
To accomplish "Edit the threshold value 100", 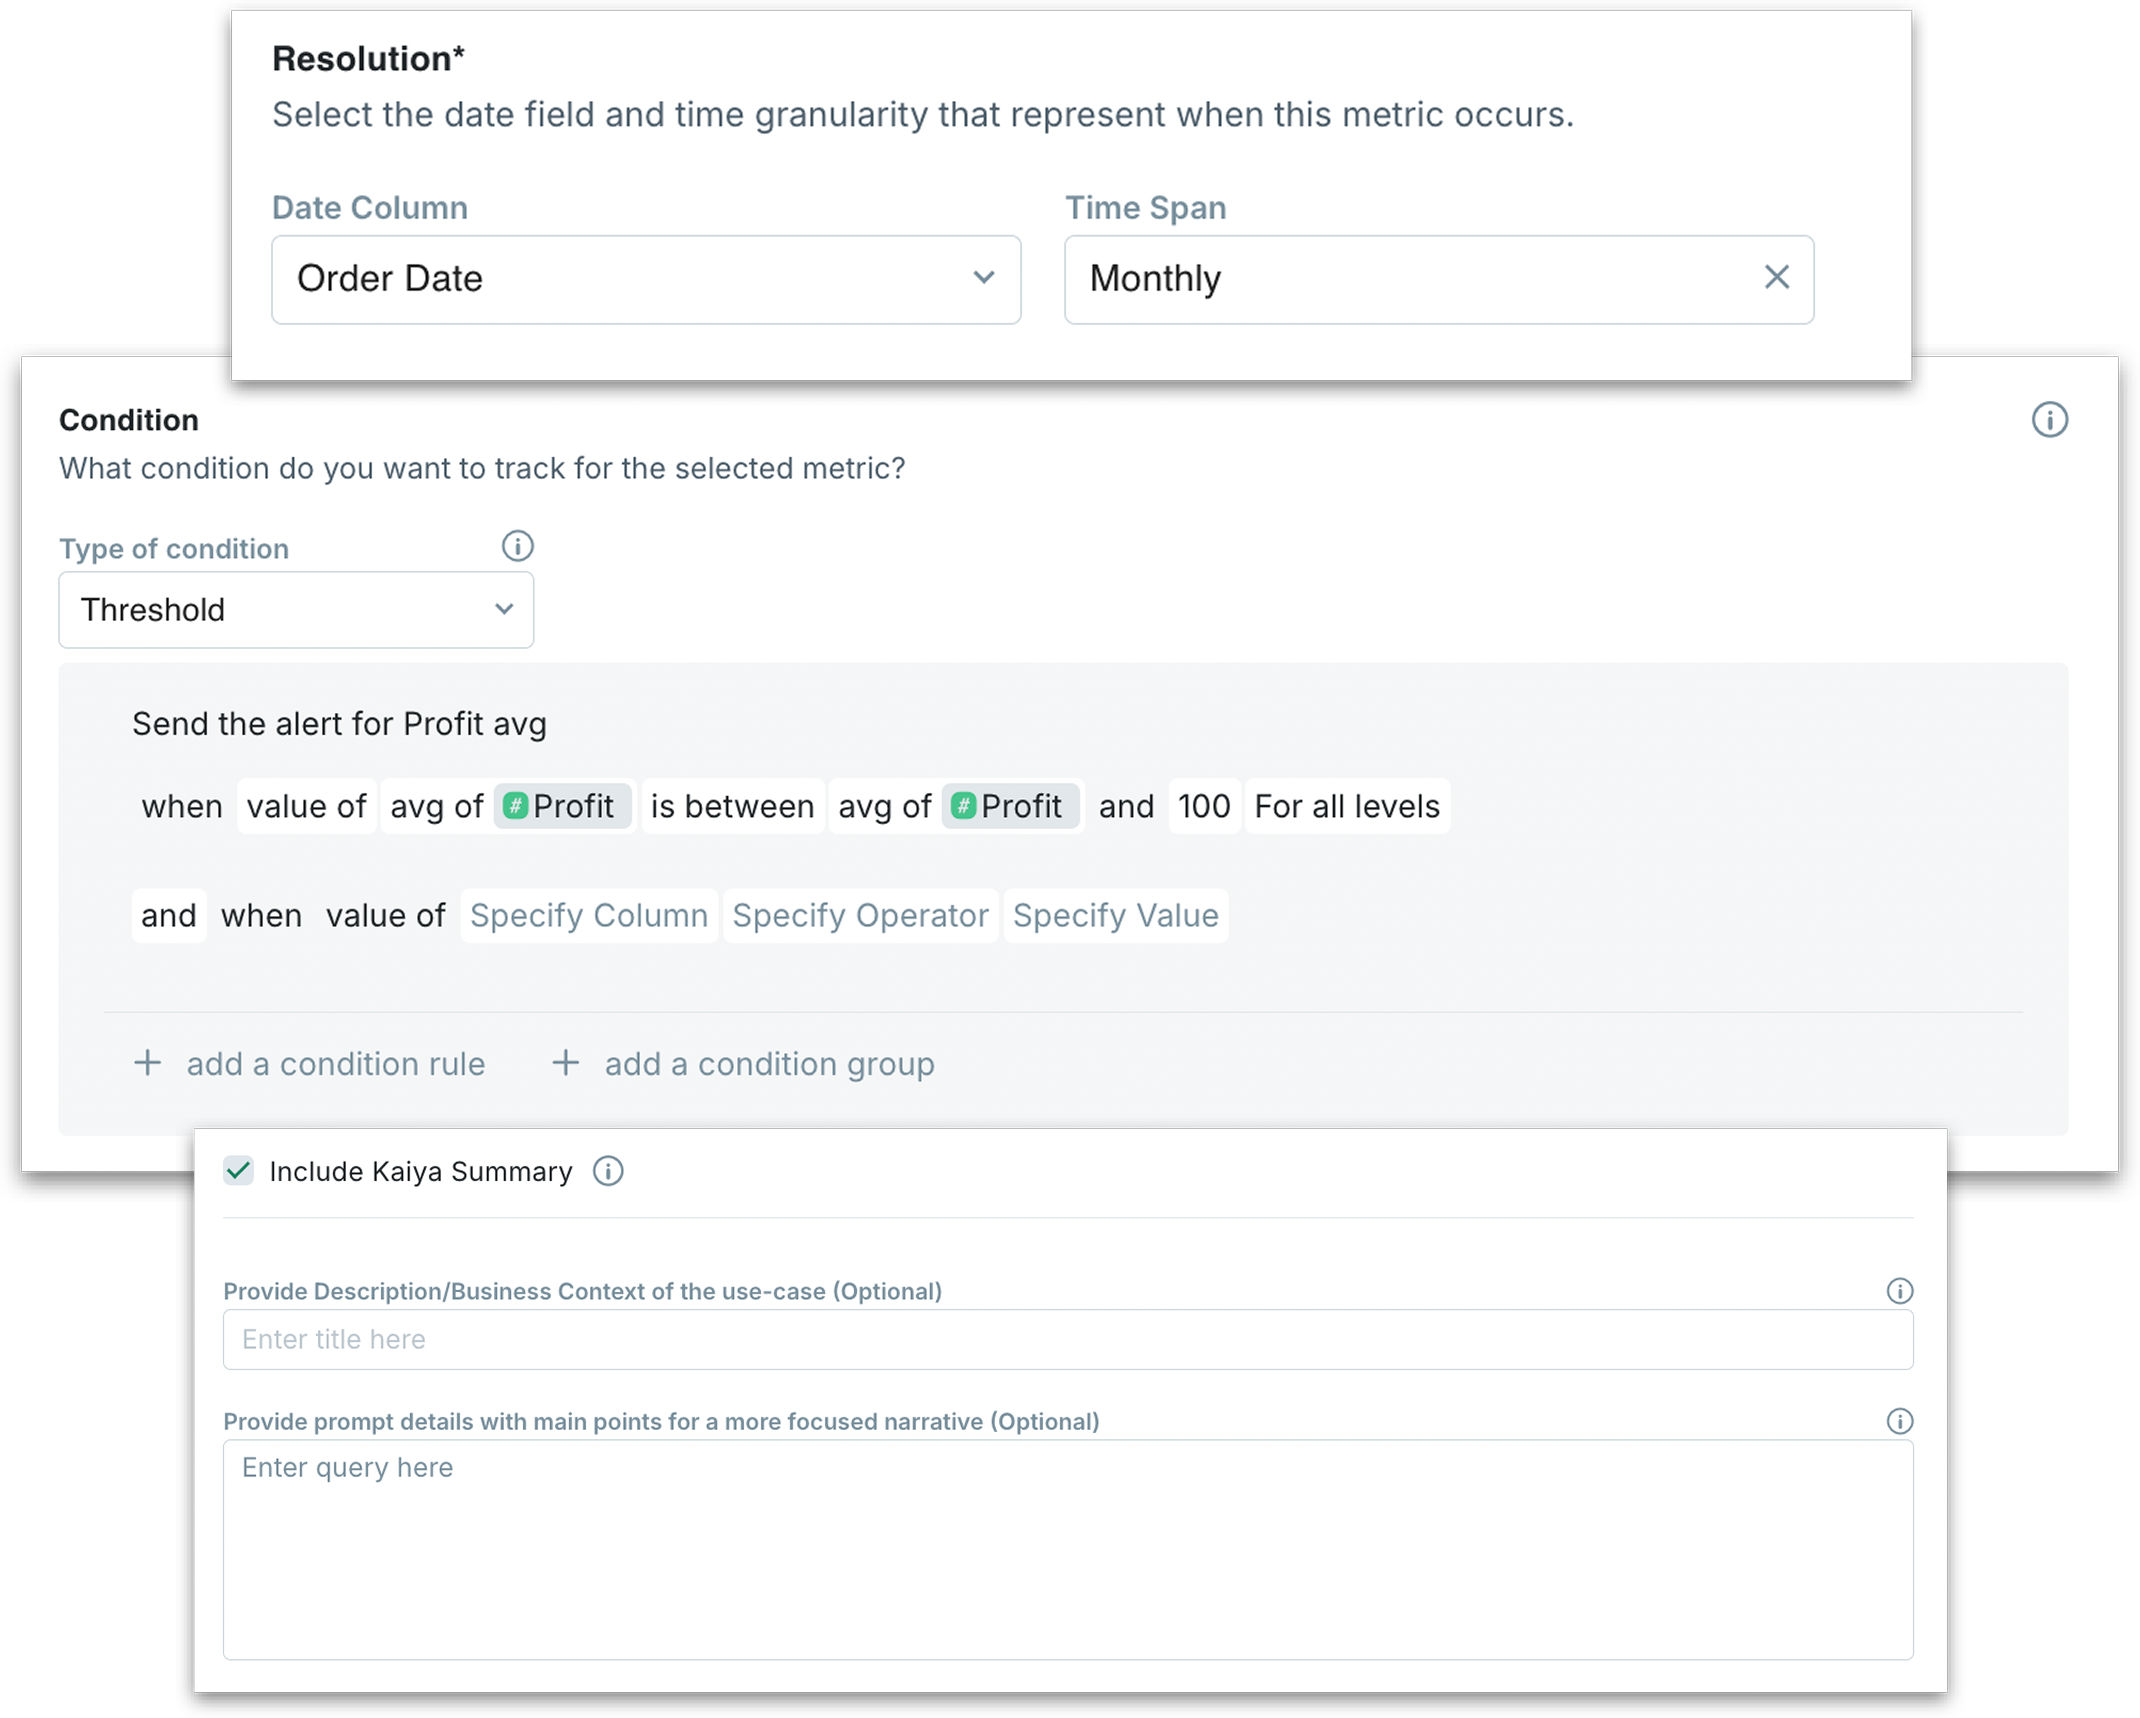I will pyautogui.click(x=1204, y=806).
